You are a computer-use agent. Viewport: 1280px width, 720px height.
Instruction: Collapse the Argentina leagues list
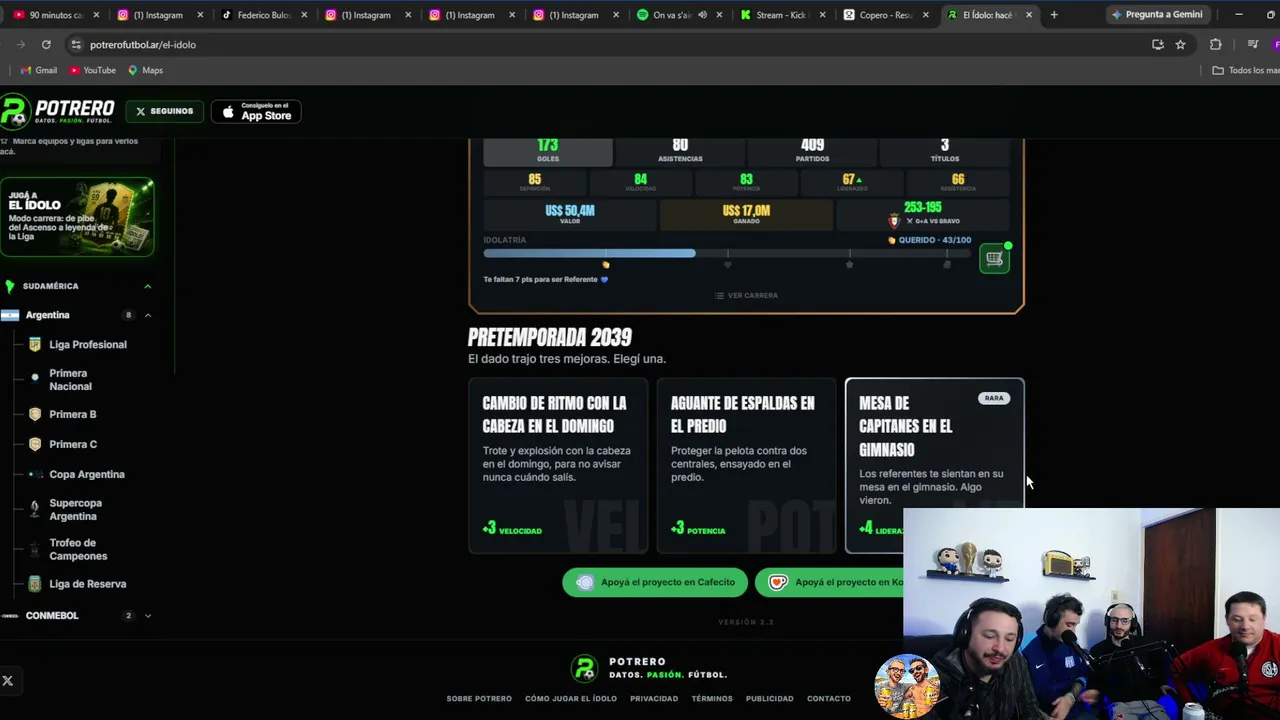pyautogui.click(x=148, y=315)
